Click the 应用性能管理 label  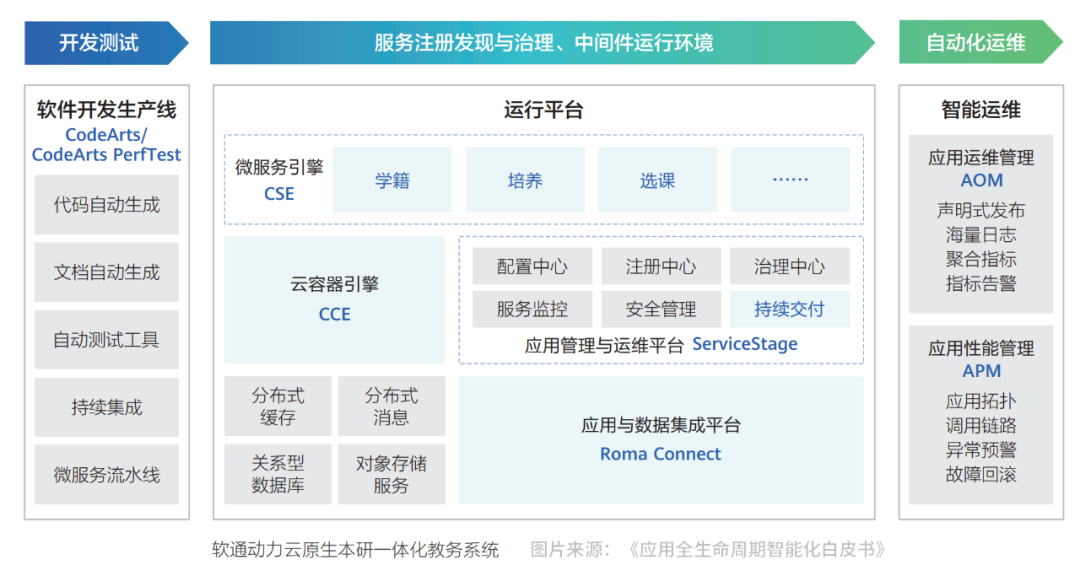point(981,348)
